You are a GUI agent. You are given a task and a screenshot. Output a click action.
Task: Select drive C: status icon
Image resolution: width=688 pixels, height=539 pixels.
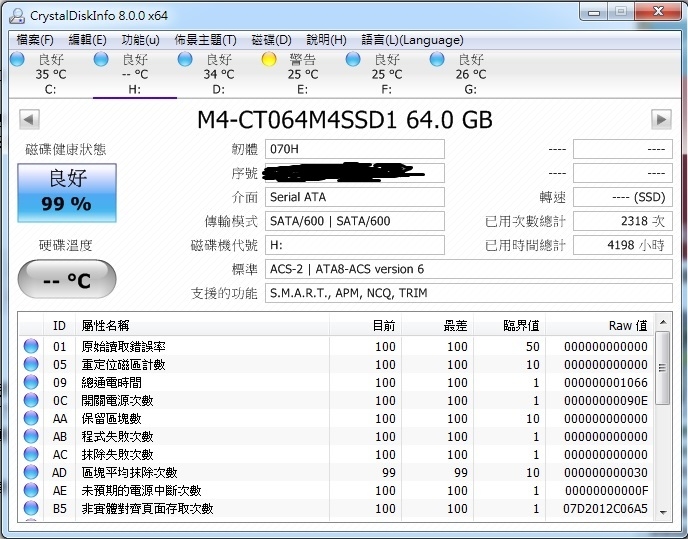pyautogui.click(x=18, y=59)
